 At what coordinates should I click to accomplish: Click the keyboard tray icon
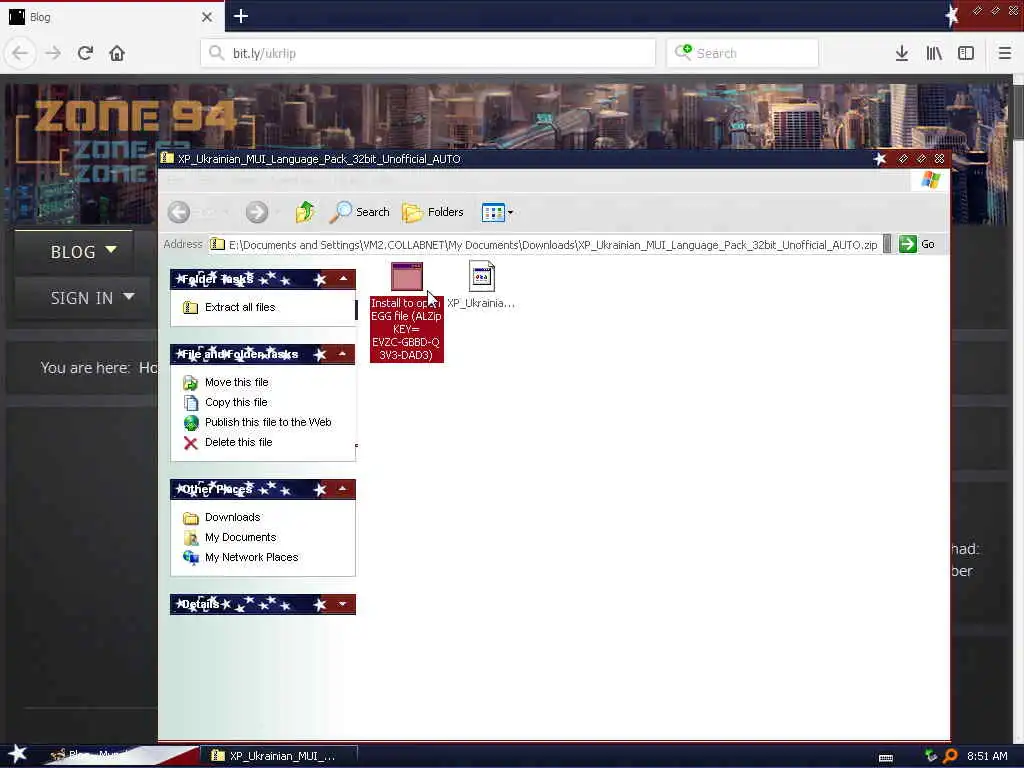886,758
